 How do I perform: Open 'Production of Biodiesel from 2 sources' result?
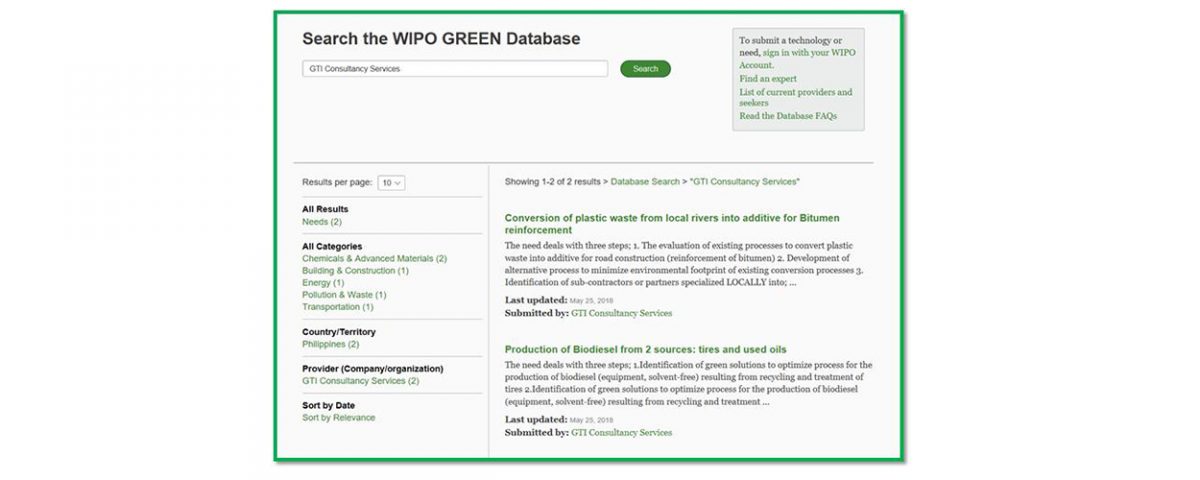pos(645,350)
